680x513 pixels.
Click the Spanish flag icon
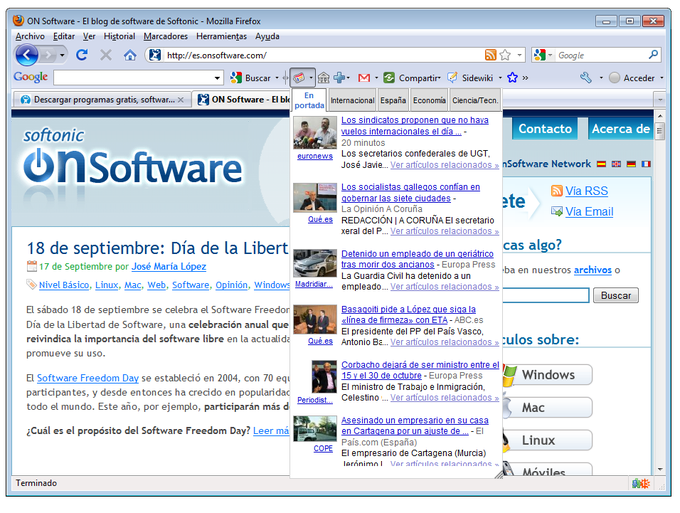click(601, 164)
